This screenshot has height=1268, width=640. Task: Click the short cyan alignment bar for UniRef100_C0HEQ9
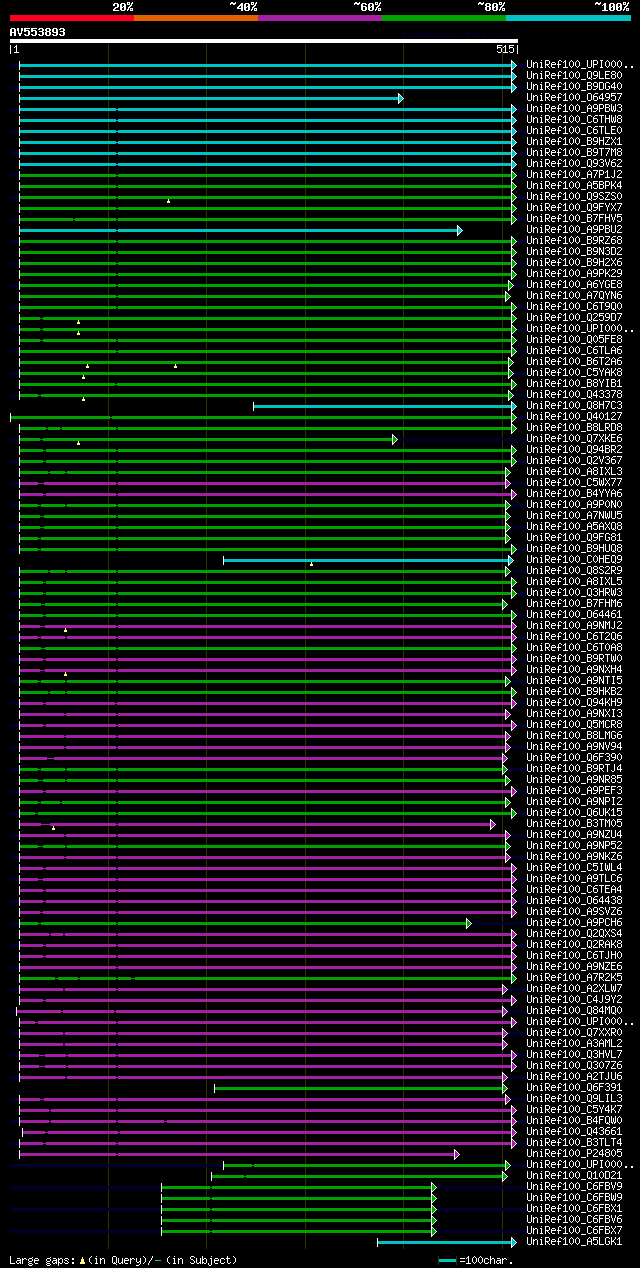tap(367, 560)
